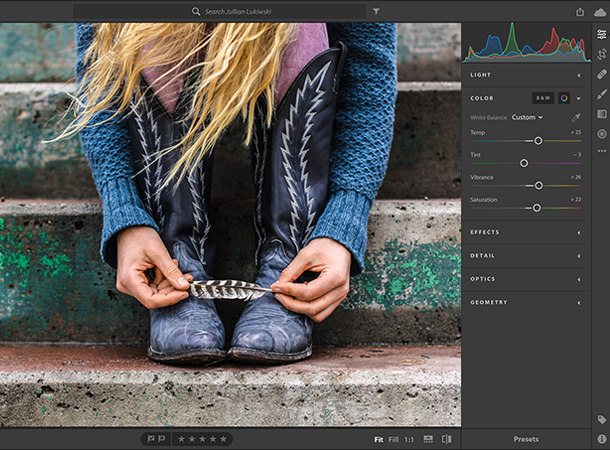Pick the white balance eyedropper
610x450 pixels.
coord(576,117)
